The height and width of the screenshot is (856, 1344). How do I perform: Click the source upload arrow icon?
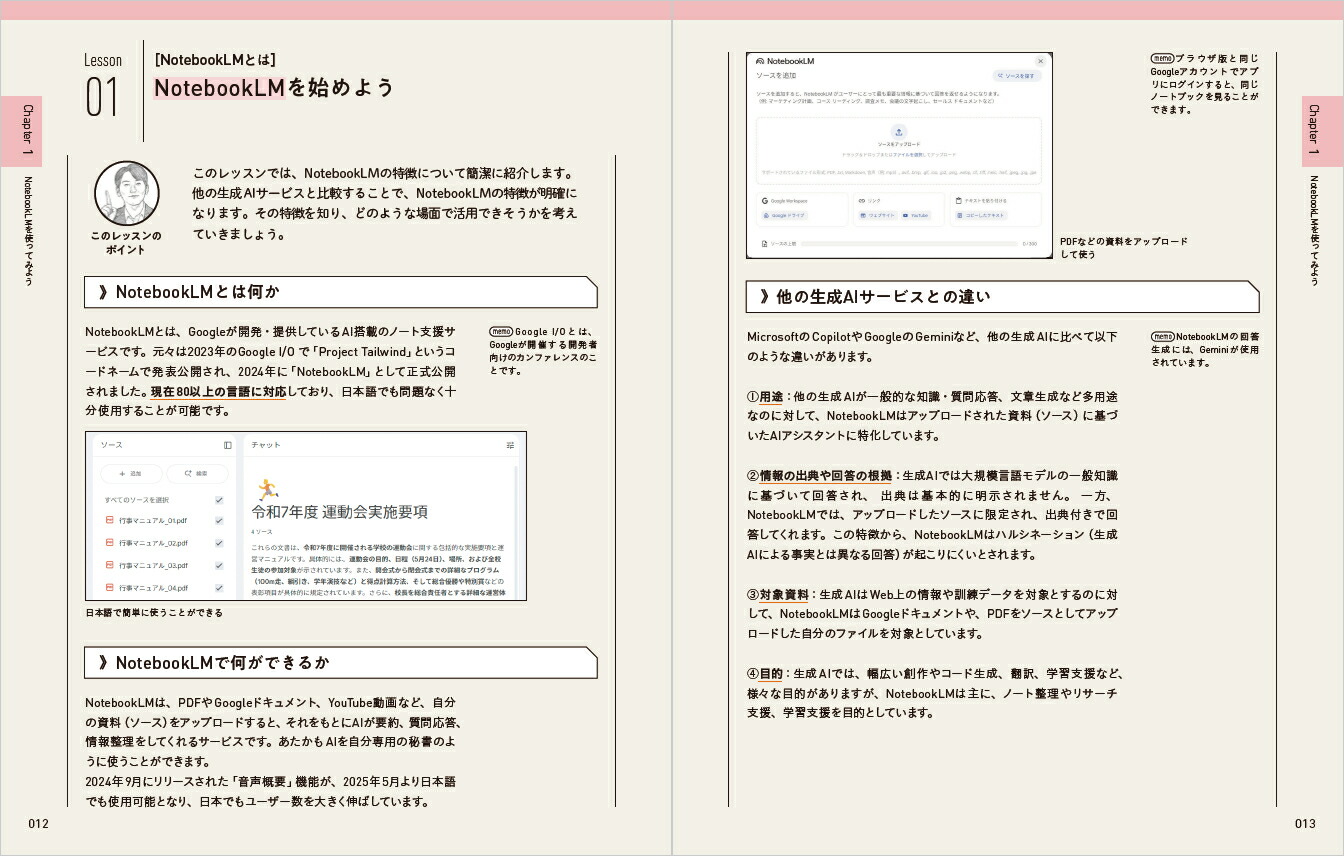(x=899, y=133)
